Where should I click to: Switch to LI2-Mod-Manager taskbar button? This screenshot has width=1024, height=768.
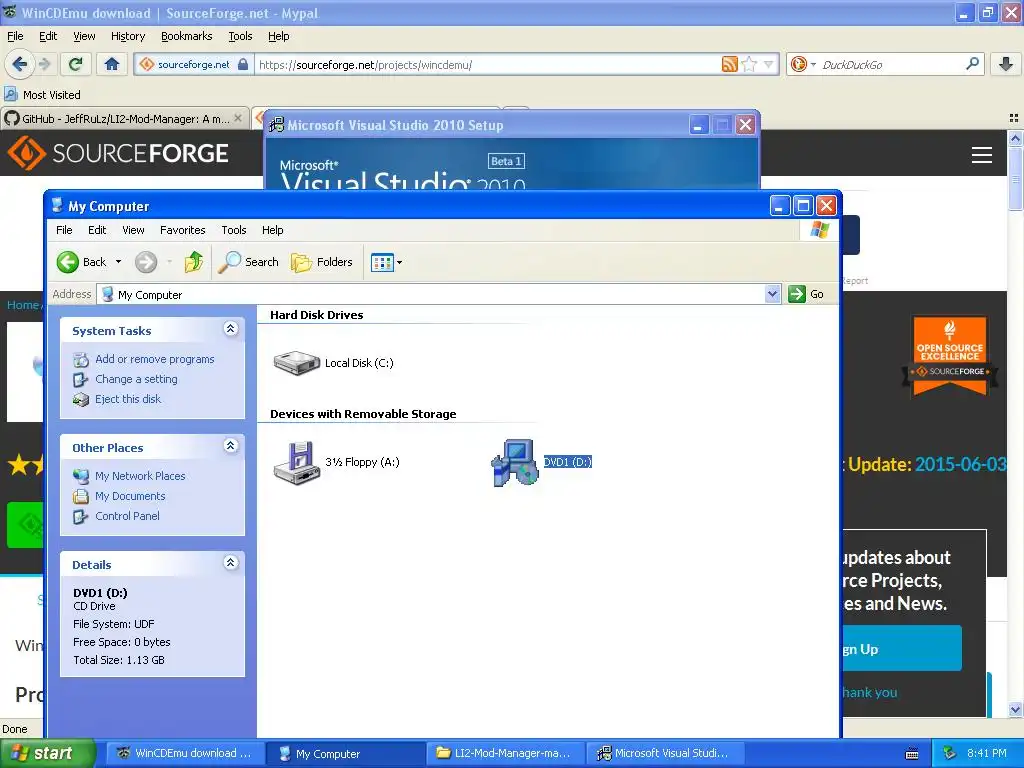505,753
